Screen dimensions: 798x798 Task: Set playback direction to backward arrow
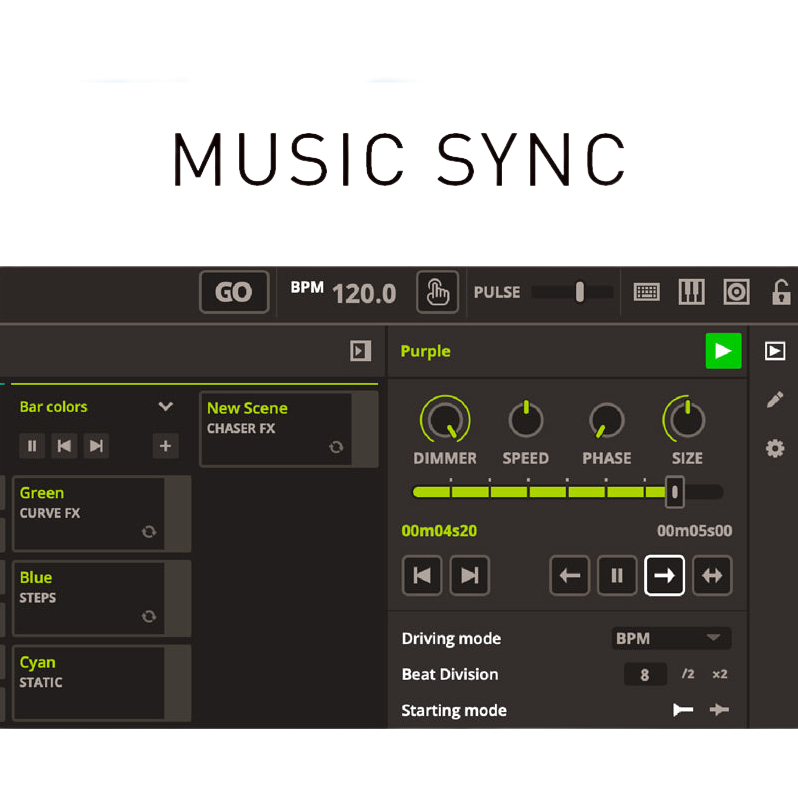tap(569, 576)
